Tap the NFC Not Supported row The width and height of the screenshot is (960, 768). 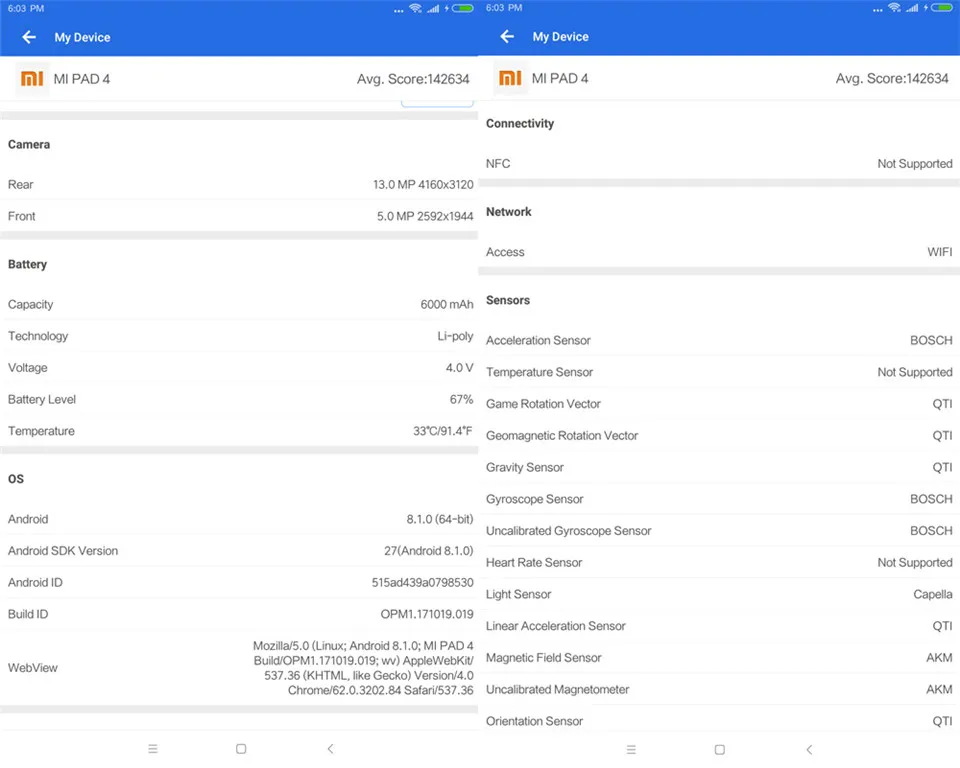719,164
